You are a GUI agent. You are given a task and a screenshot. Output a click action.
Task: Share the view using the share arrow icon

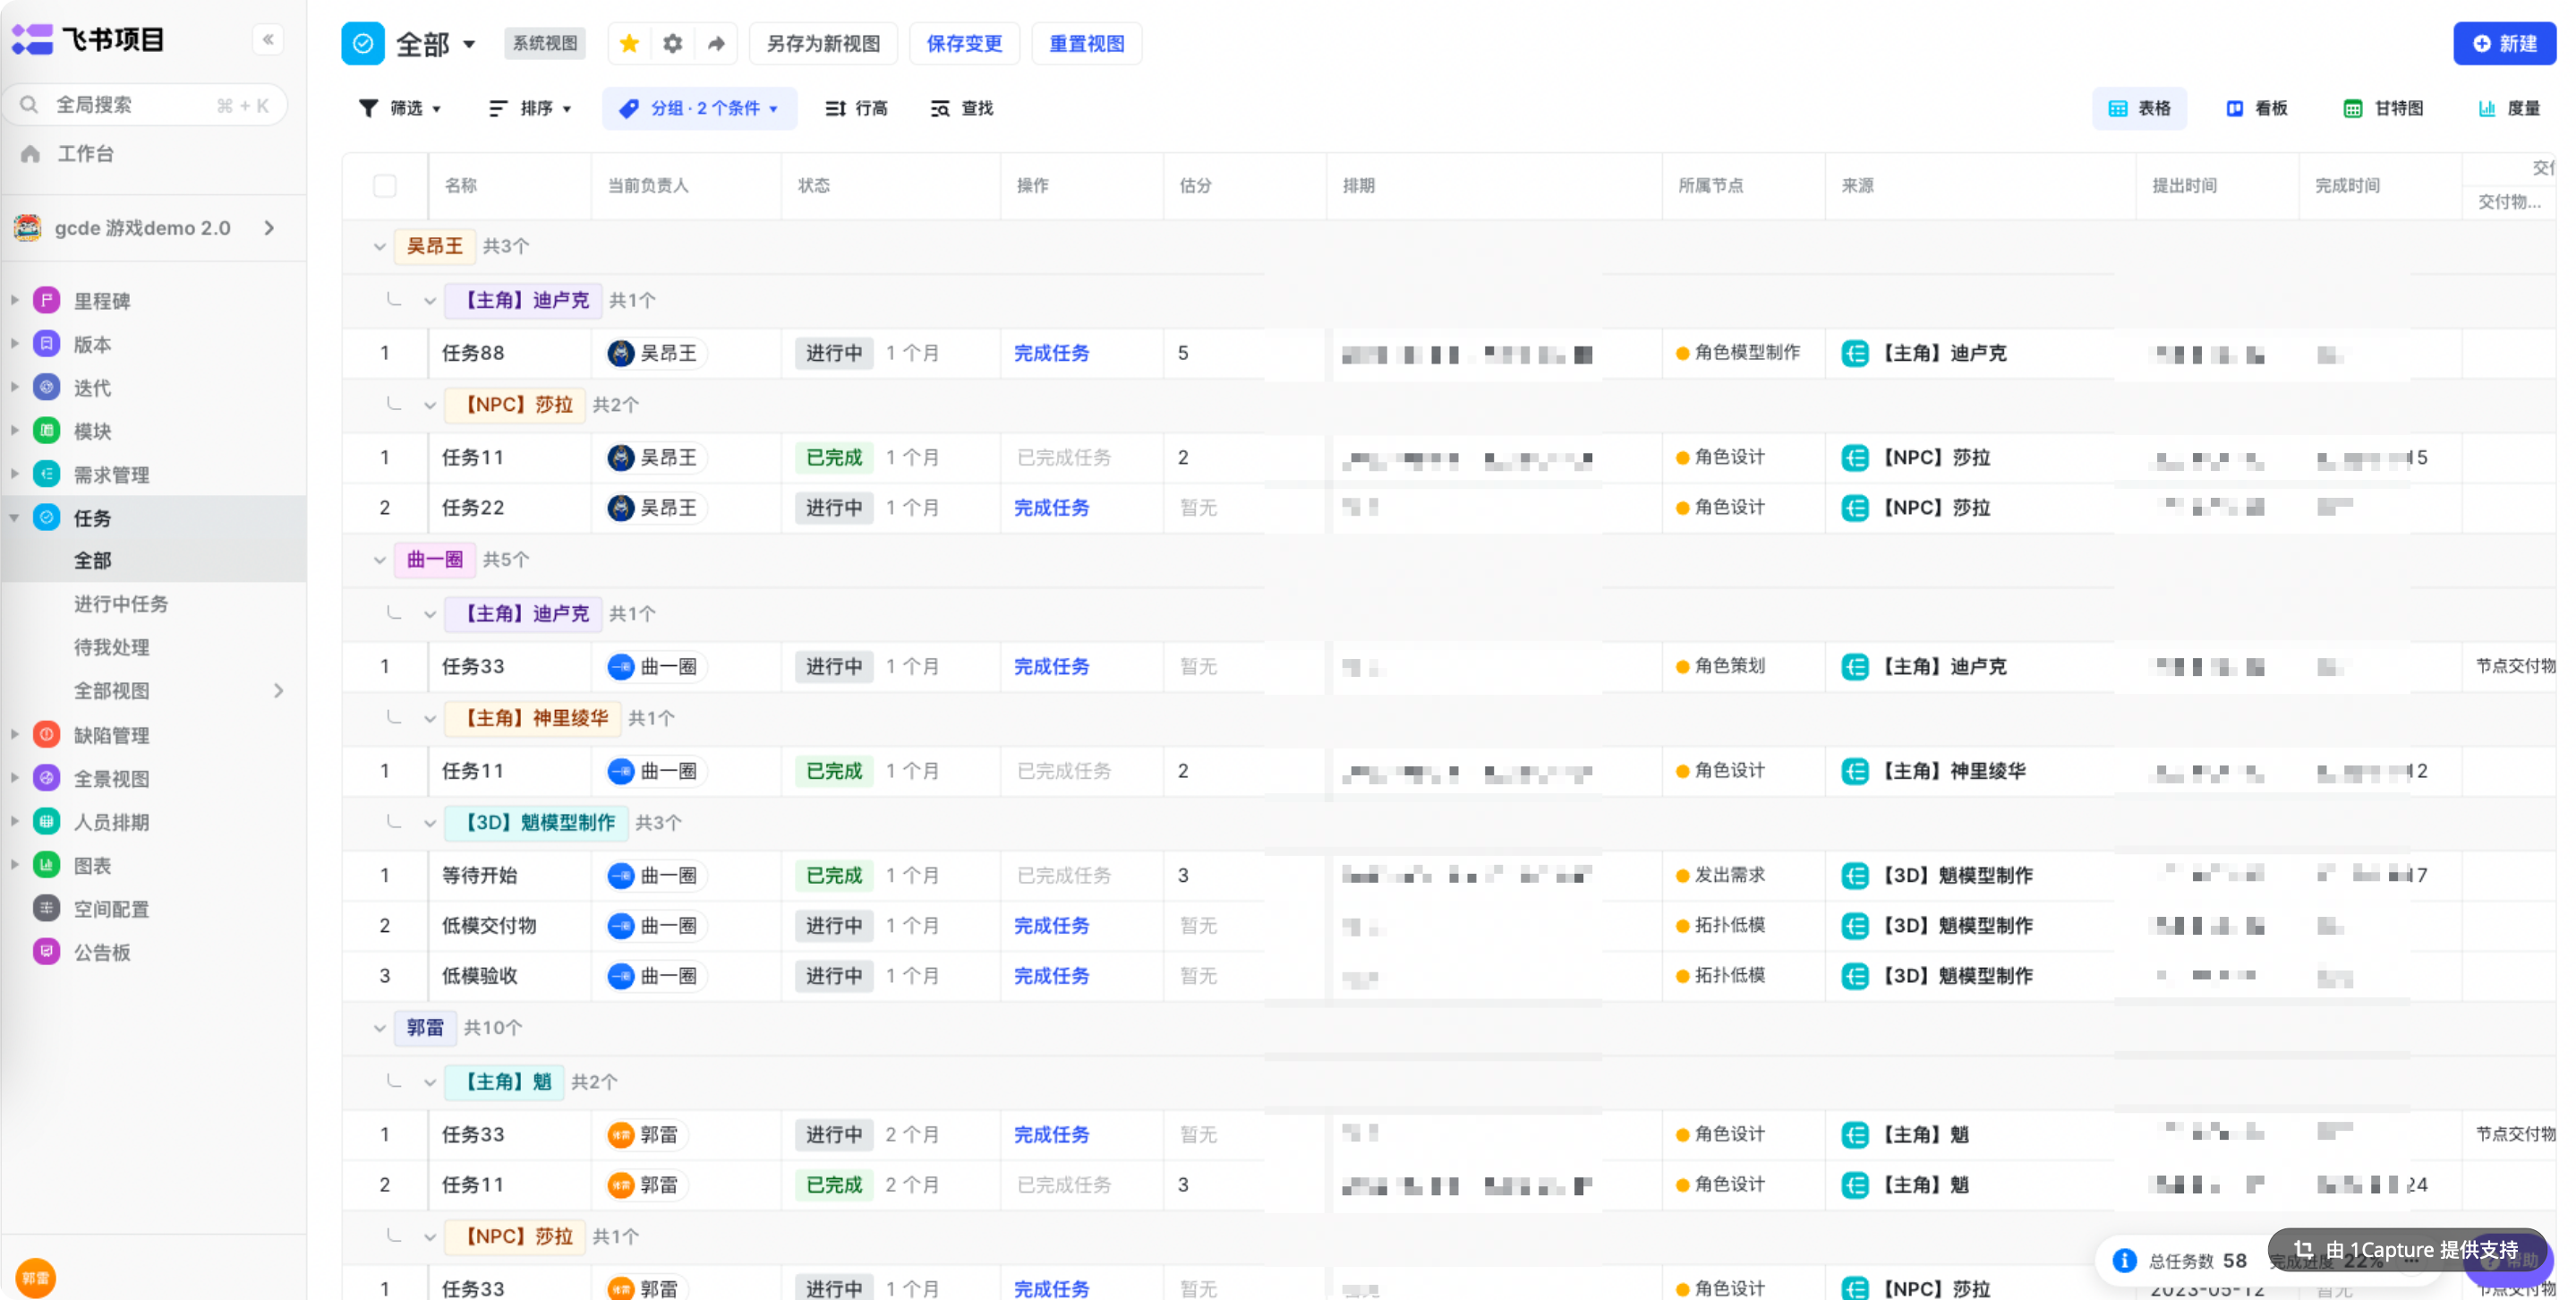click(716, 43)
